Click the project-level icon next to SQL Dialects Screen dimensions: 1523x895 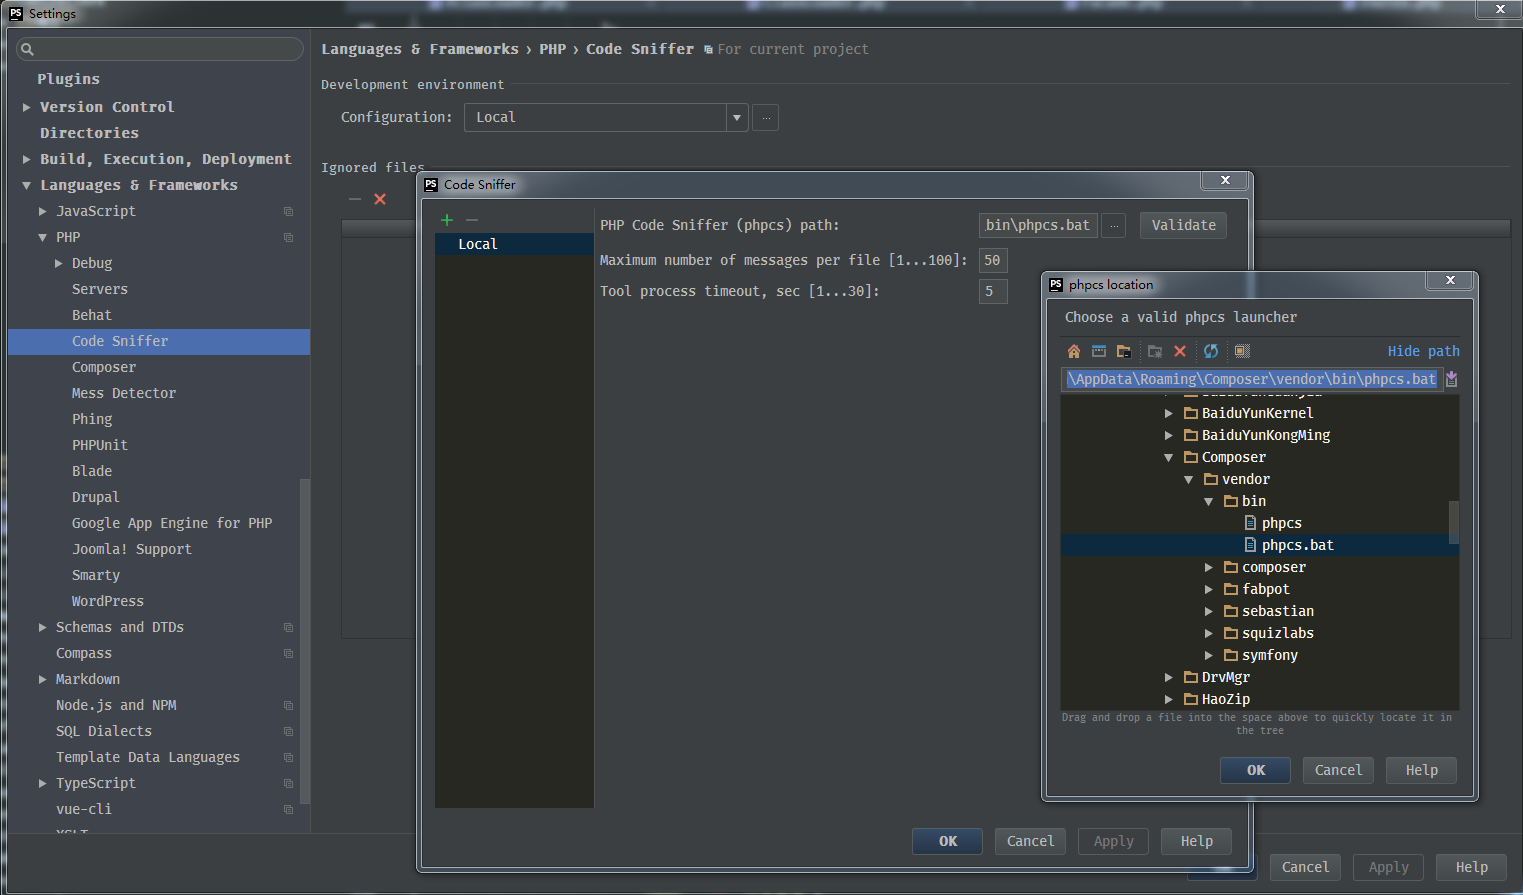coord(289,731)
